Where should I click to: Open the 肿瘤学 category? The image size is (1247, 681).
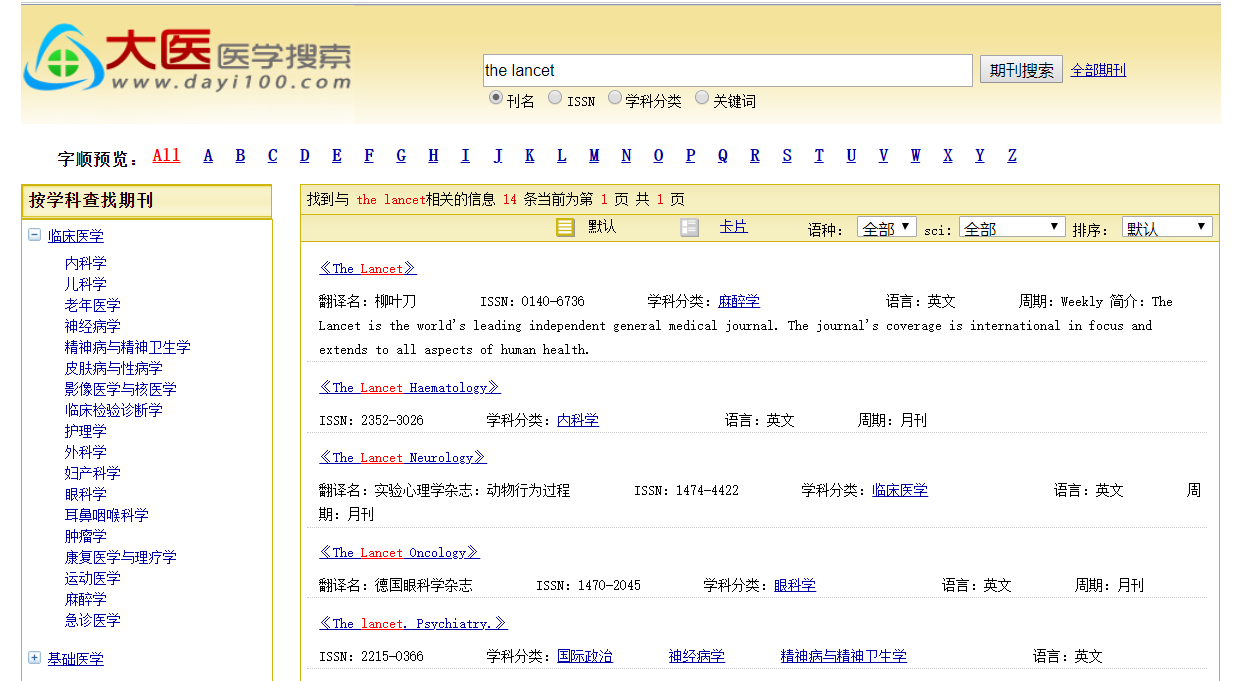[86, 536]
